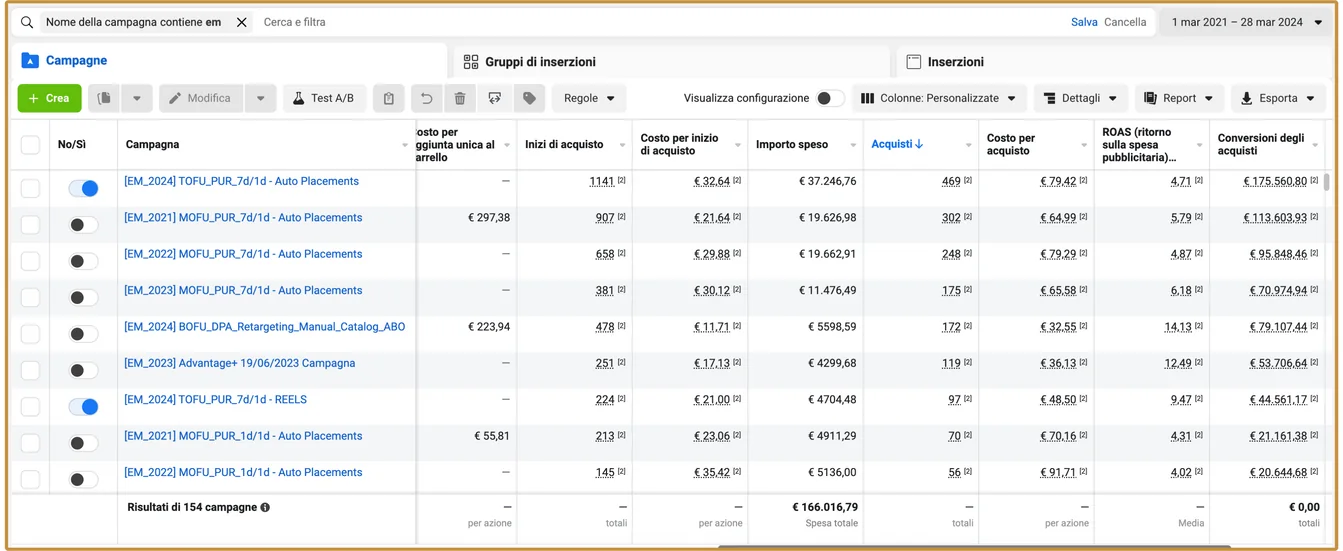Click the Campagne tab folder icon
Screen dimensions: 1343x551
pyautogui.click(x=30, y=61)
